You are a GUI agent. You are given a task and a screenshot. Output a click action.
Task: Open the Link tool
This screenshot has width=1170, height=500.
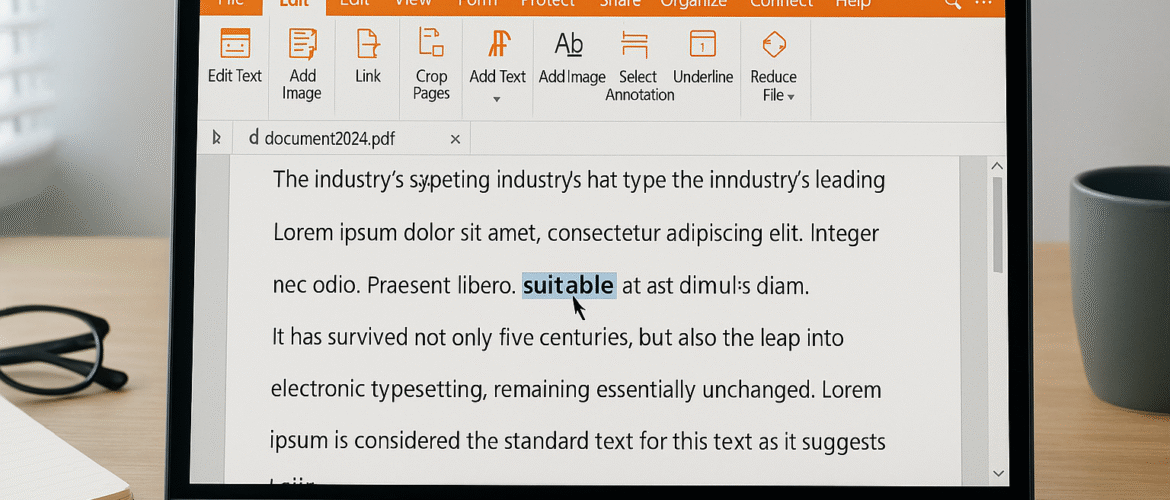(x=368, y=56)
